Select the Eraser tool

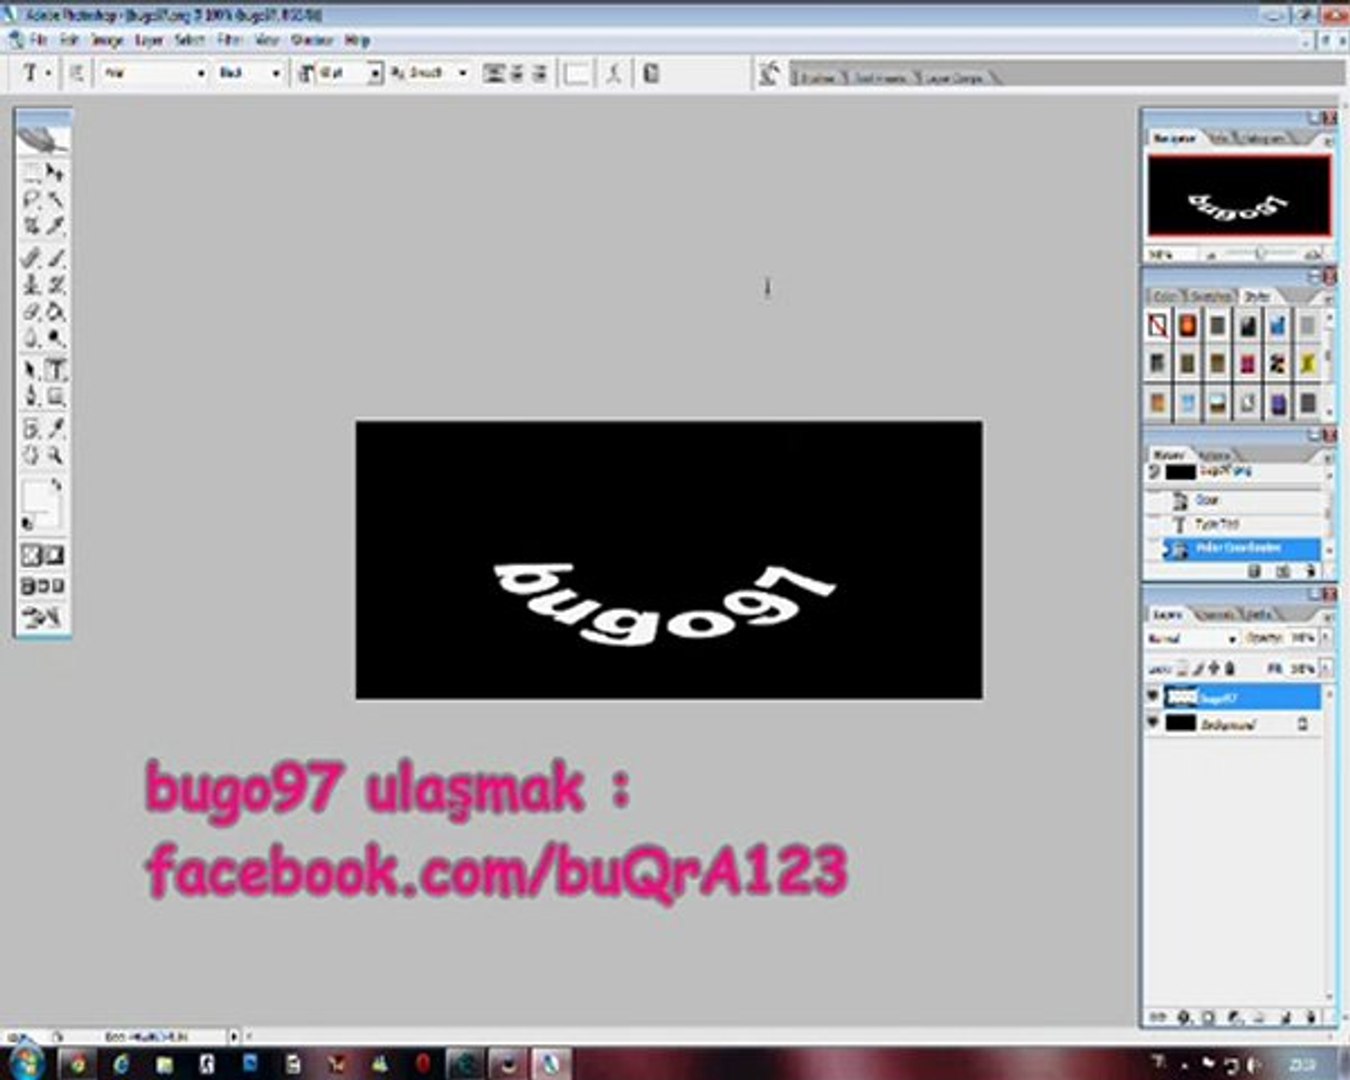tap(32, 312)
